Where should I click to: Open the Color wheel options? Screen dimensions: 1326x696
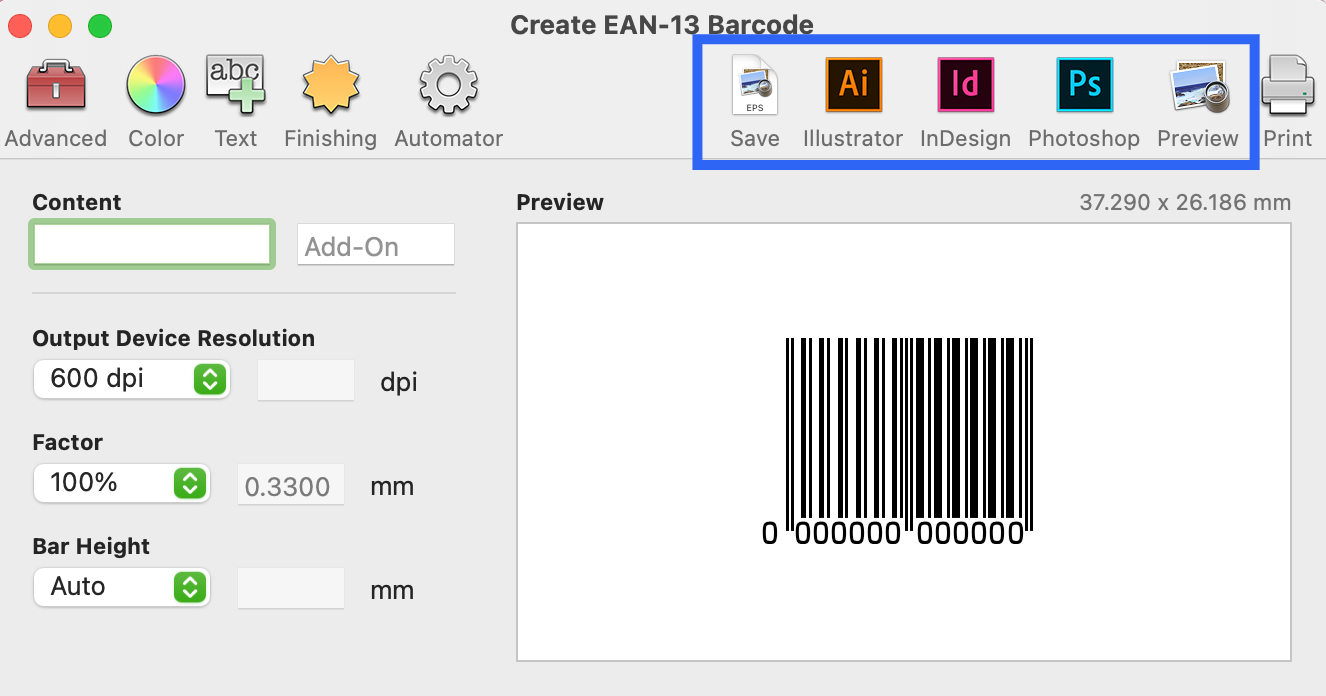pyautogui.click(x=156, y=103)
